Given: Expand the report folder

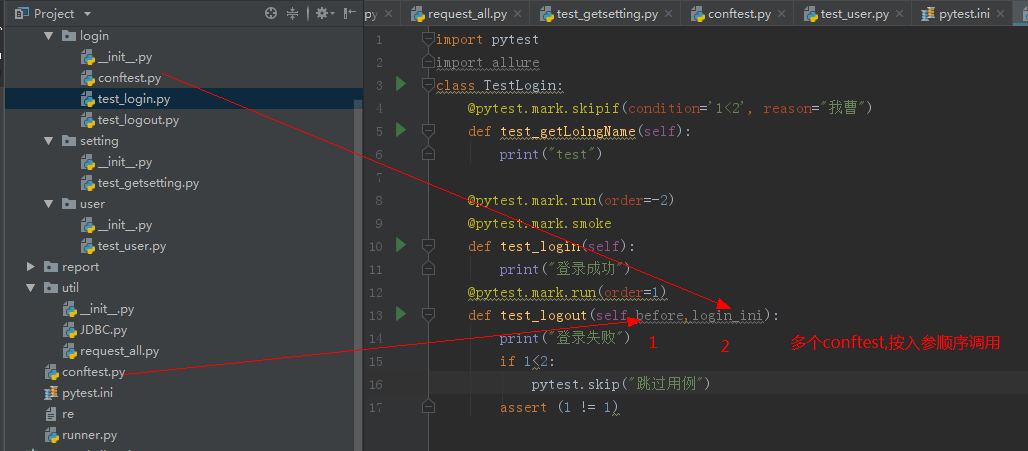Looking at the screenshot, I should [30, 267].
